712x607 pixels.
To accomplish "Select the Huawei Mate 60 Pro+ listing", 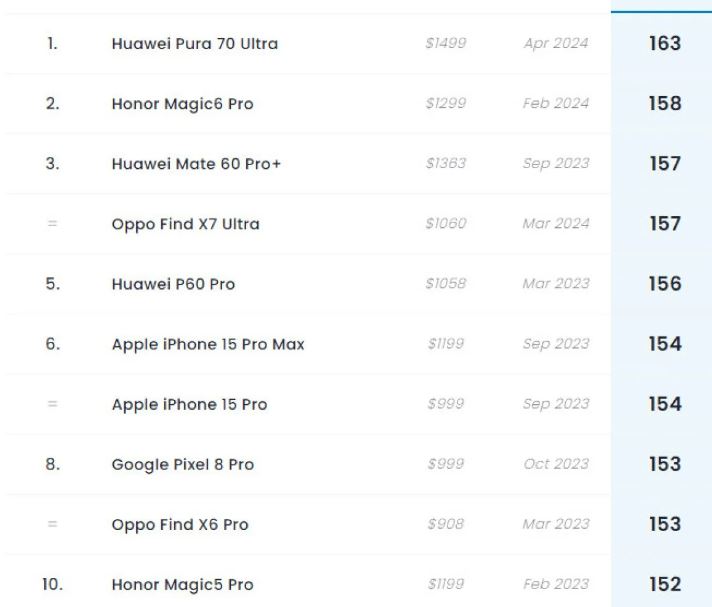I will 196,164.
